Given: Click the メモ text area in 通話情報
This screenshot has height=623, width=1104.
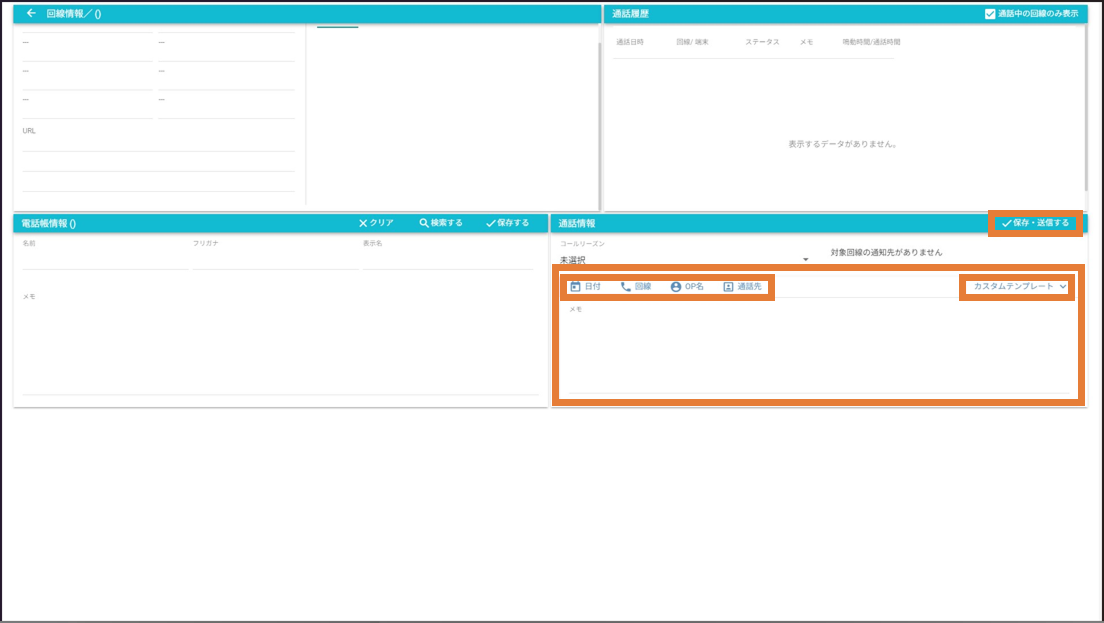Looking at the screenshot, I should coord(818,350).
